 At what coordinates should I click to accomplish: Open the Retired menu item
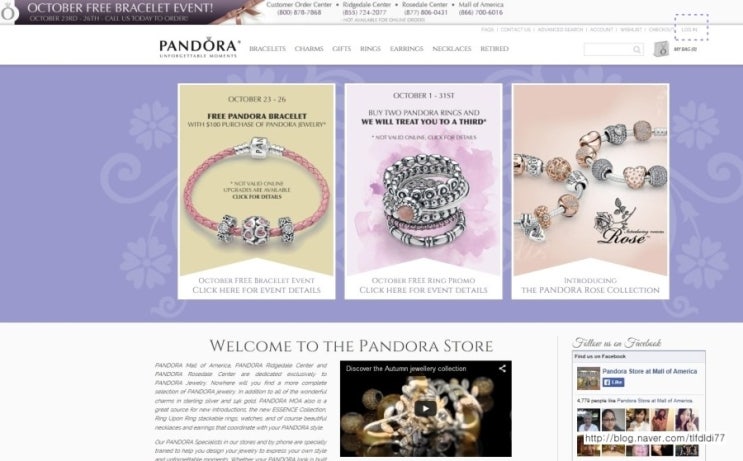point(494,49)
